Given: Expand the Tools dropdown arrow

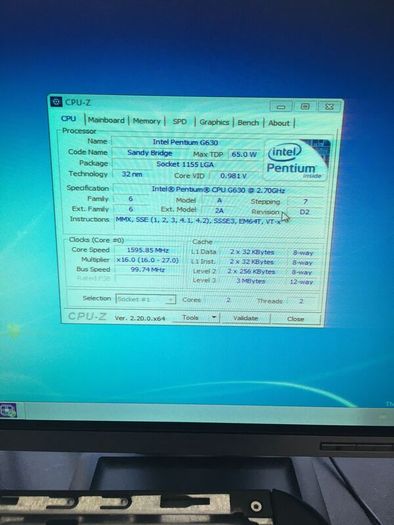Looking at the screenshot, I should pos(214,317).
